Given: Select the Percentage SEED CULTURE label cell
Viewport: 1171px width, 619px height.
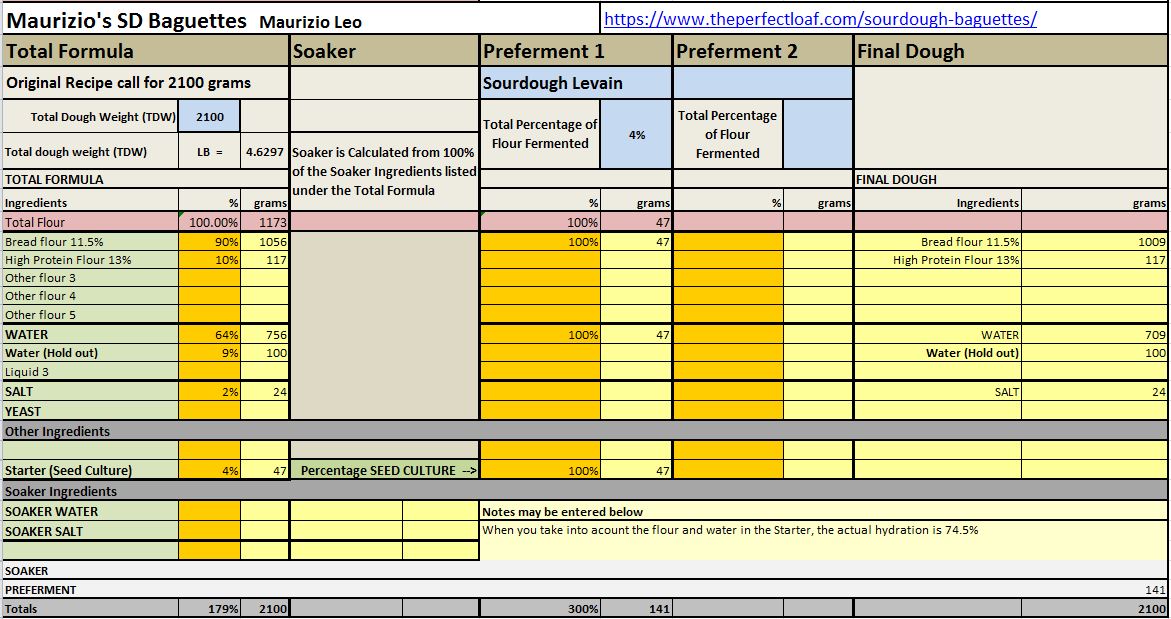Looking at the screenshot, I should [384, 471].
